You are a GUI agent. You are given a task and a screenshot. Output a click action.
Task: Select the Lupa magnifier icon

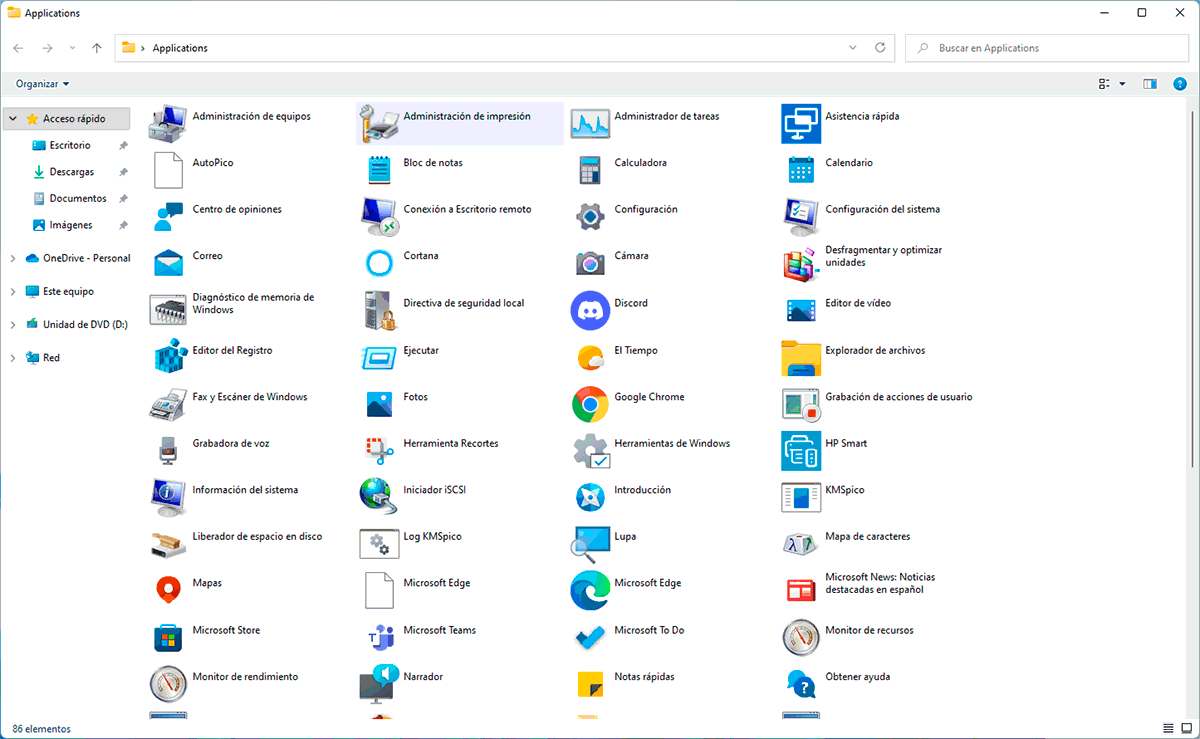pyautogui.click(x=590, y=544)
